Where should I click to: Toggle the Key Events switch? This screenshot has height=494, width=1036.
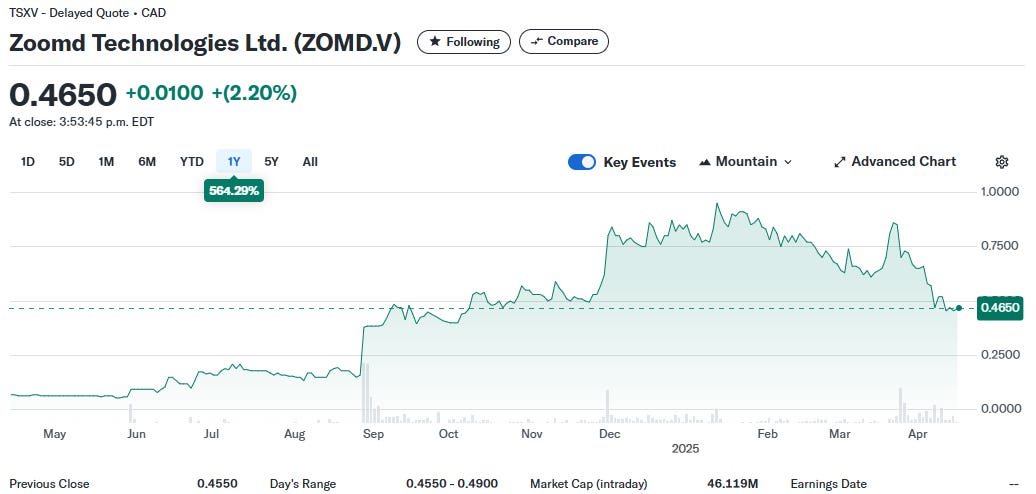coord(581,162)
